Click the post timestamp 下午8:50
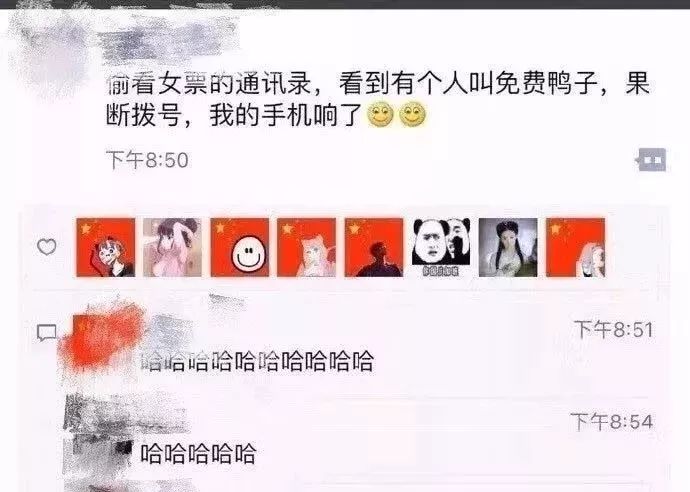 [147, 160]
